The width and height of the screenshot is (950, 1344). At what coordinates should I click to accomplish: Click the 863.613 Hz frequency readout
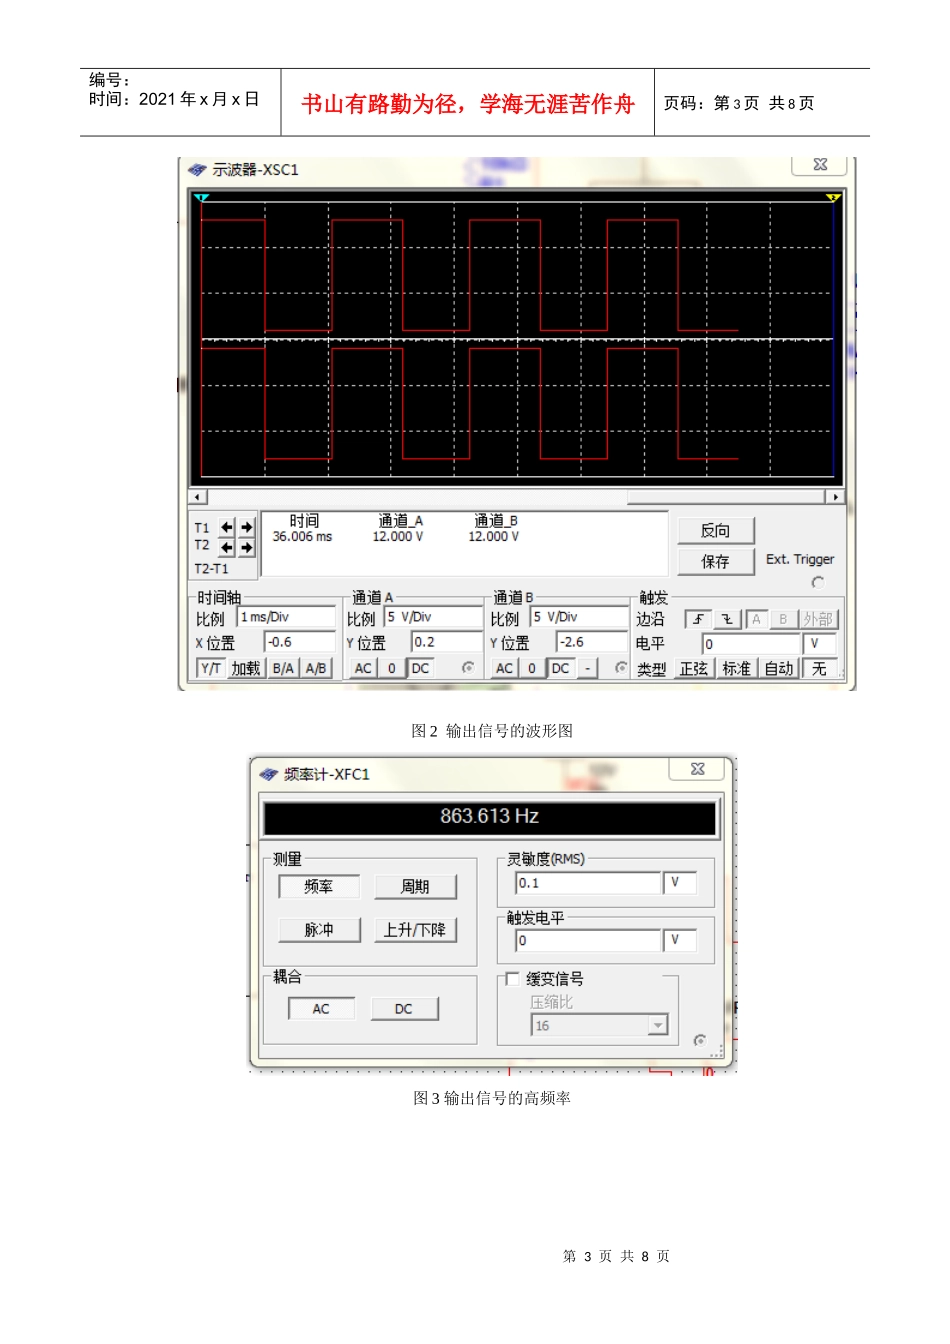coord(489,816)
